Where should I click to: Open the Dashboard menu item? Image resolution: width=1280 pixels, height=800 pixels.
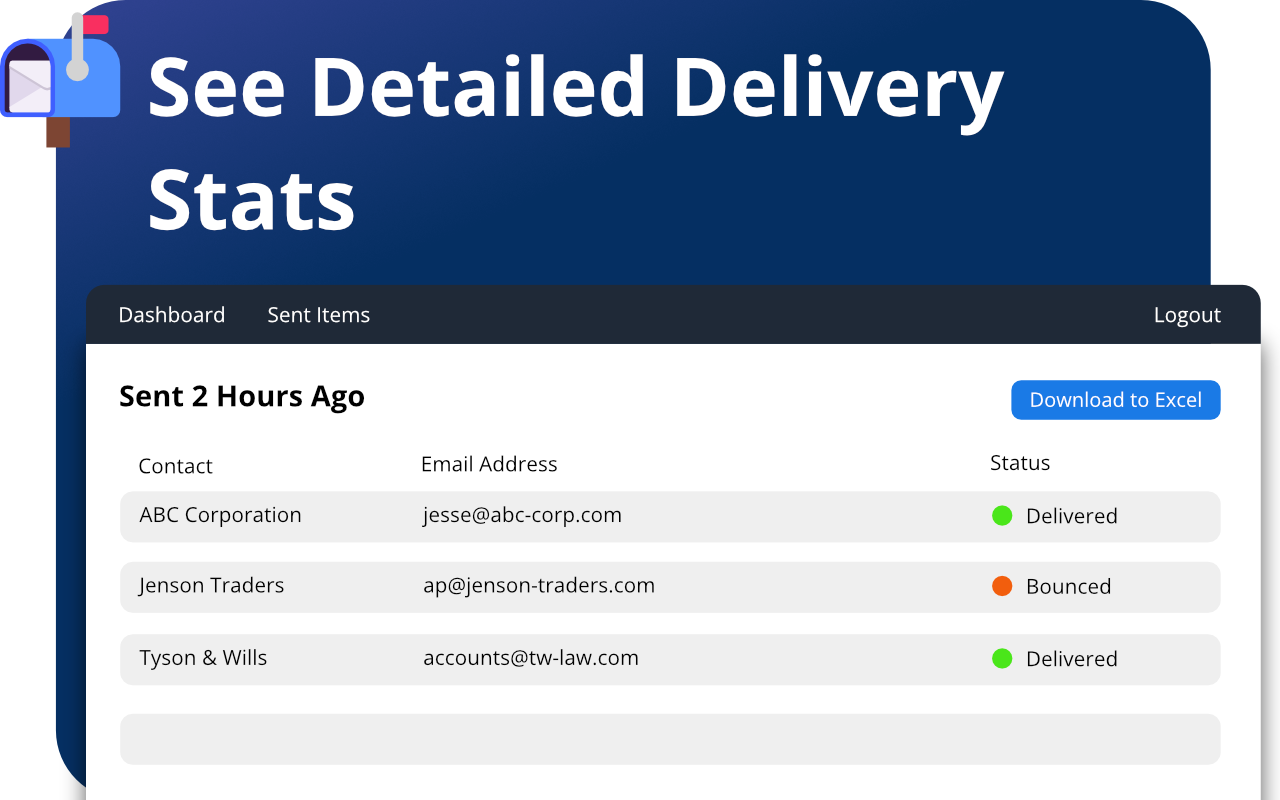pos(172,315)
